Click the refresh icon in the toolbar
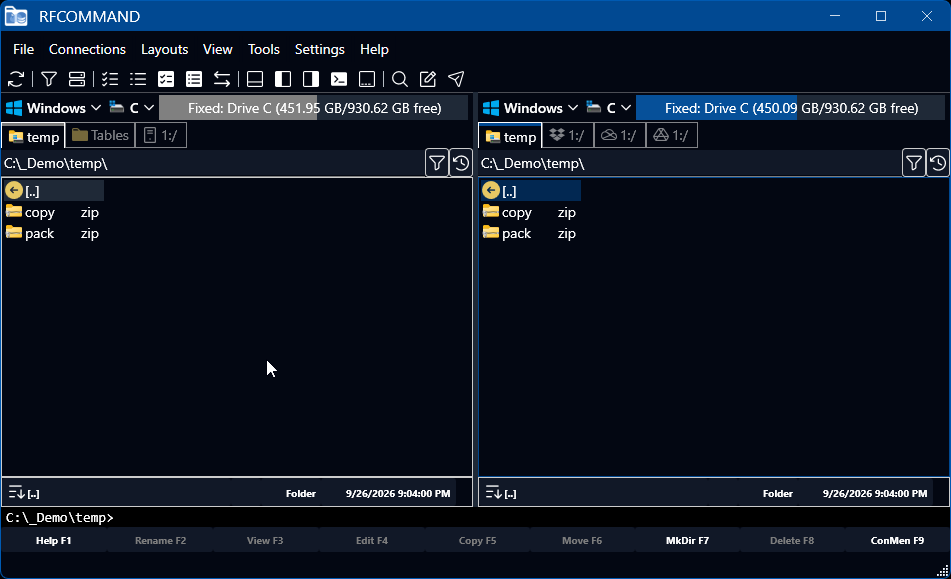951x579 pixels. [16, 79]
